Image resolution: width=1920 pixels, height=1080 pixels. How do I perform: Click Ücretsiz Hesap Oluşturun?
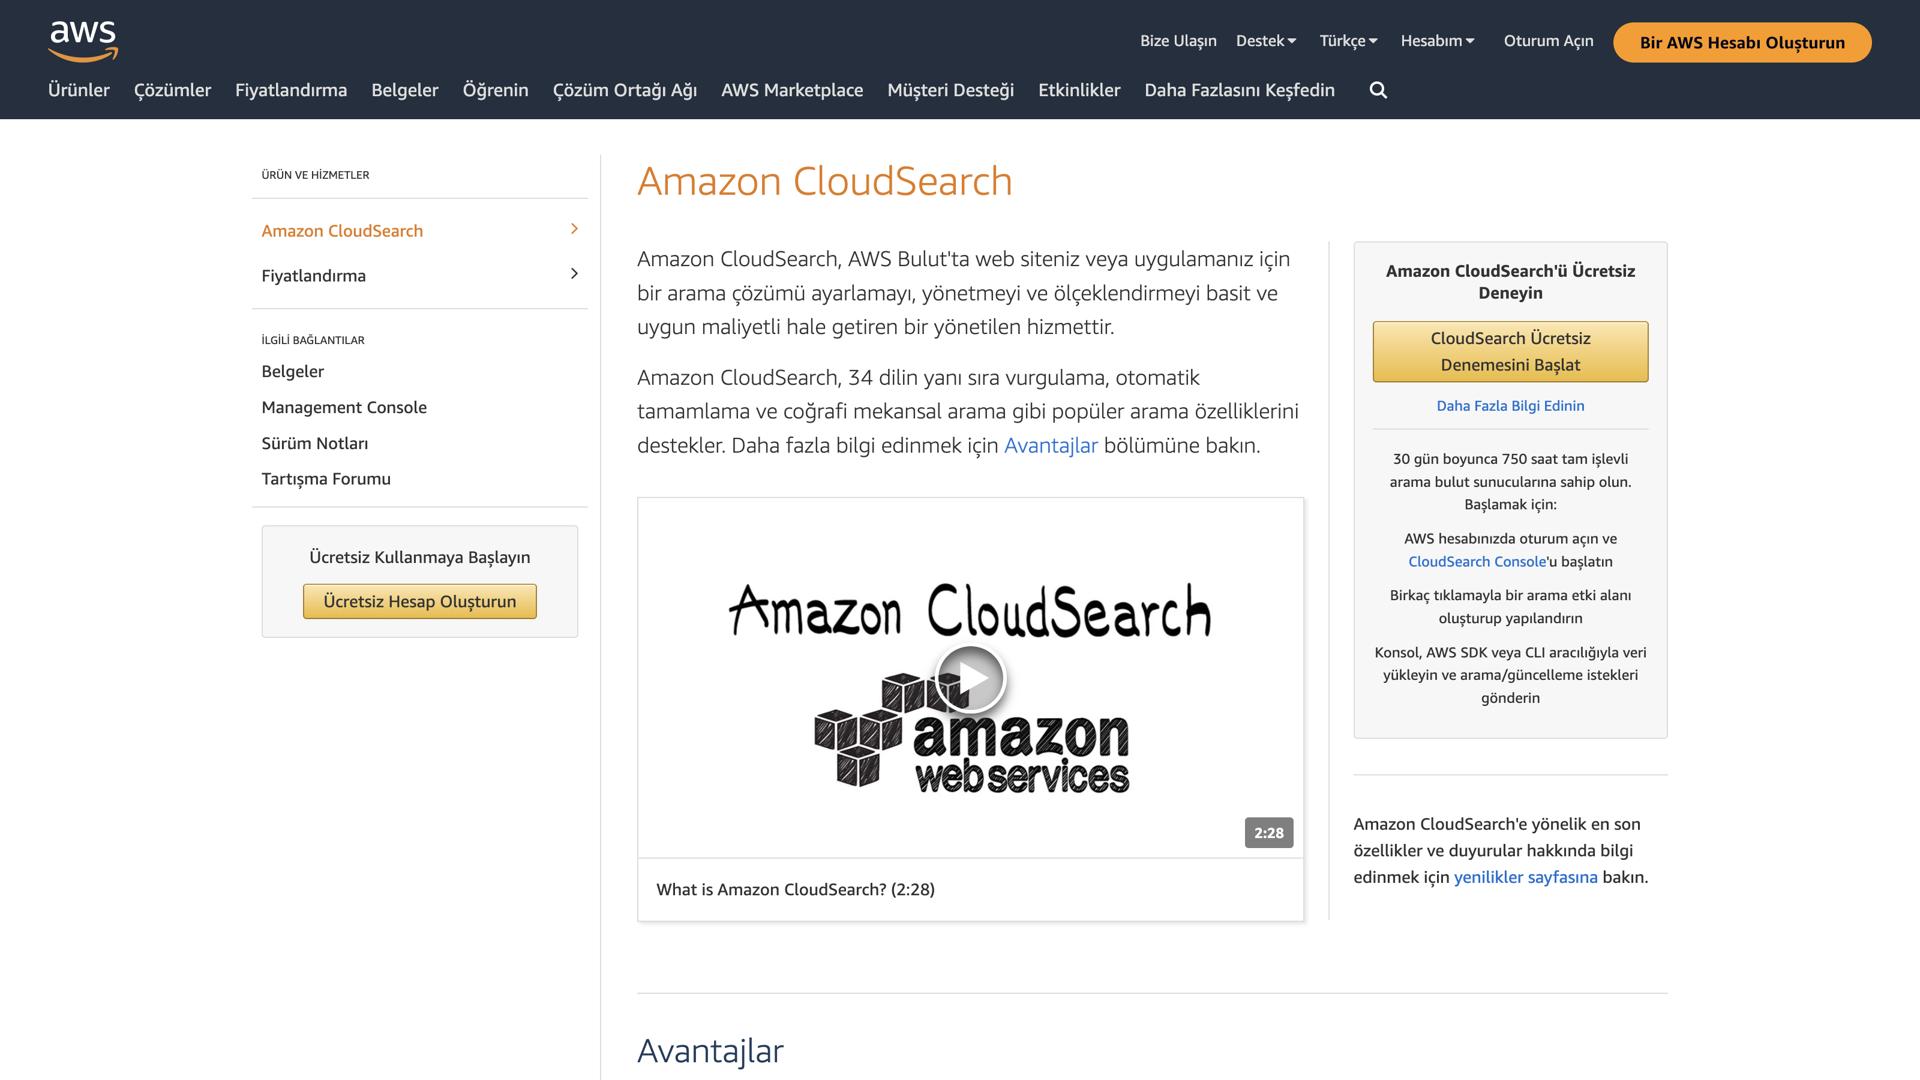pos(419,601)
